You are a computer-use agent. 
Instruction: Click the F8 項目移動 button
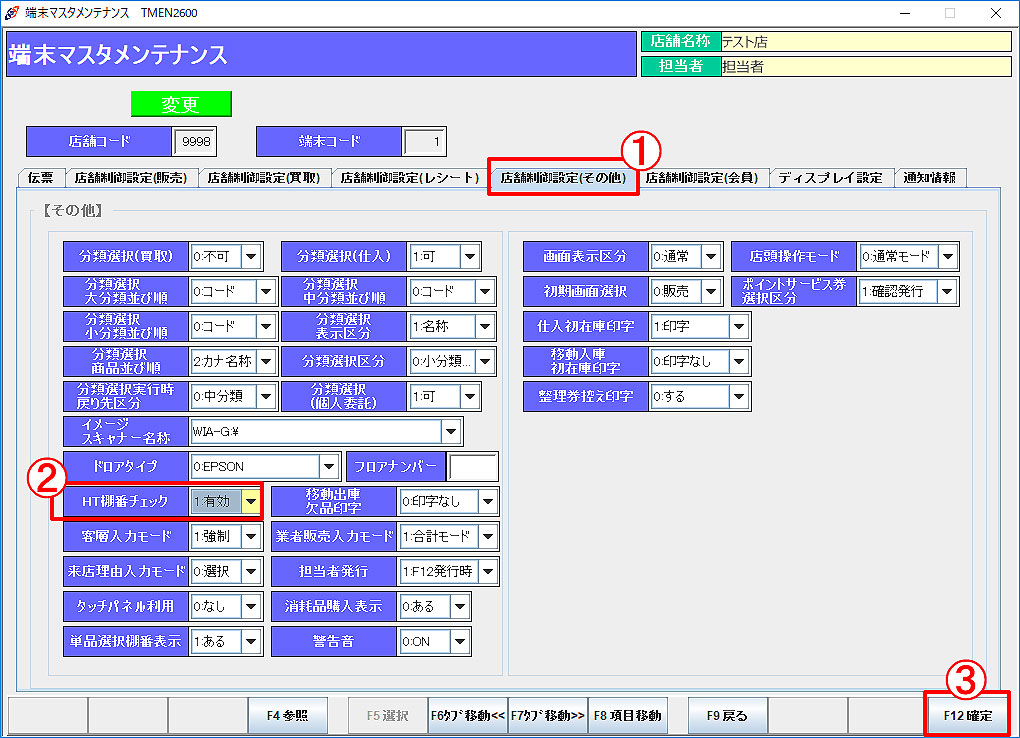(x=627, y=716)
